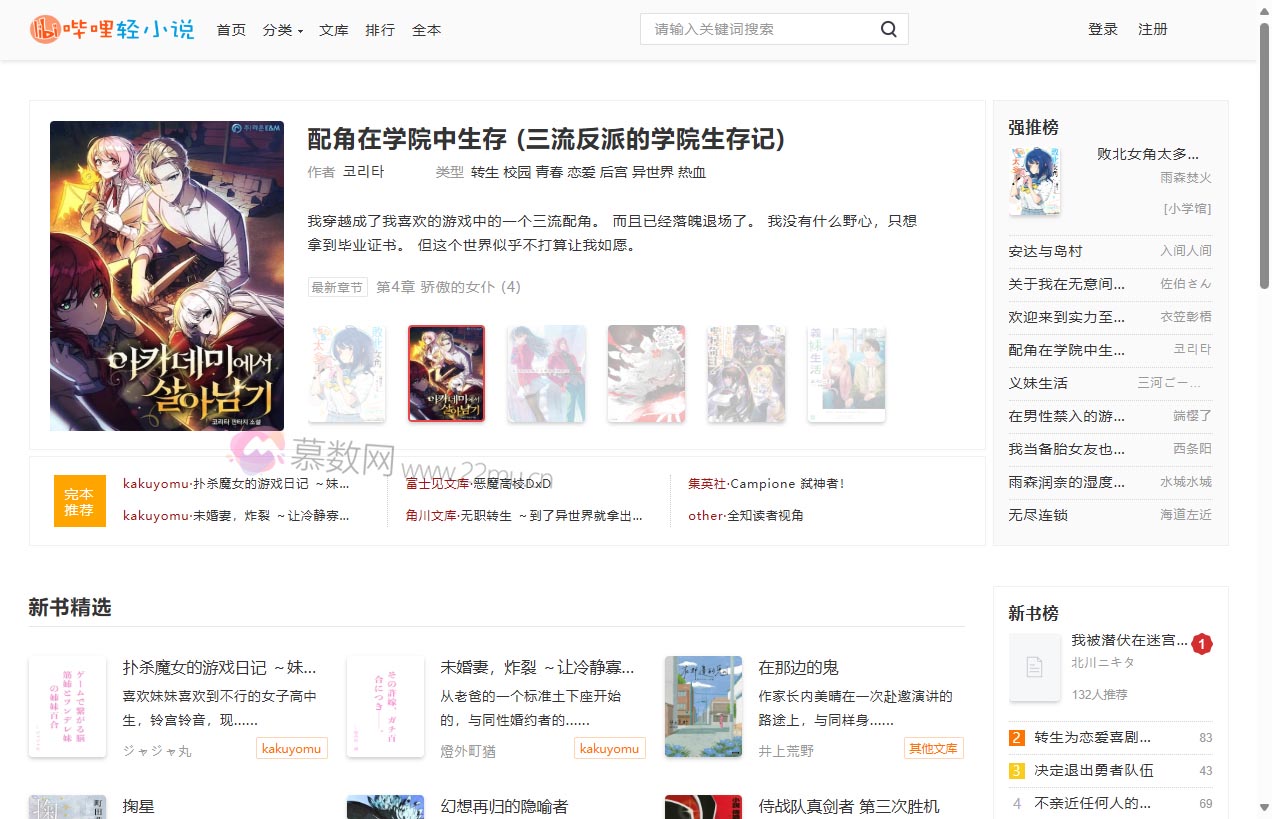Click the last carousel thumbnail 义妹生活
The height and width of the screenshot is (819, 1272).
point(846,374)
